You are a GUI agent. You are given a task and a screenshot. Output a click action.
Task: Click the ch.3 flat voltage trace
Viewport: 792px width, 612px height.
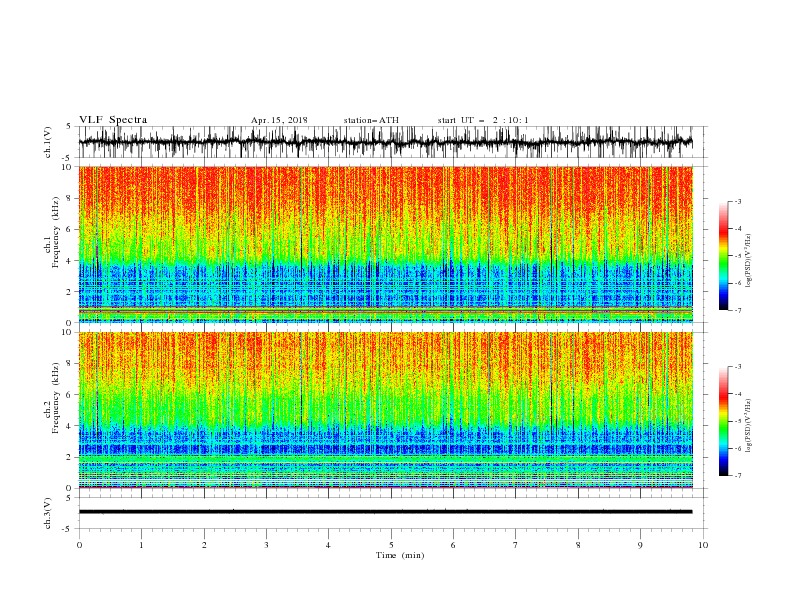point(385,512)
